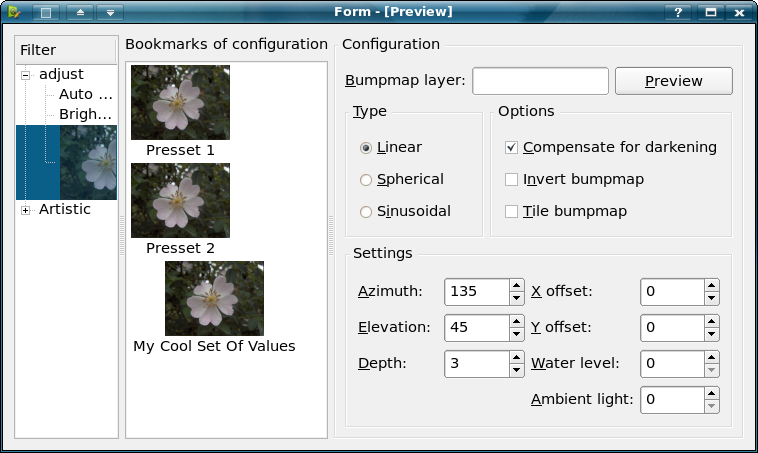Choose the My Cool Set Of Values bookmark
758x453 pixels.
coord(214,298)
